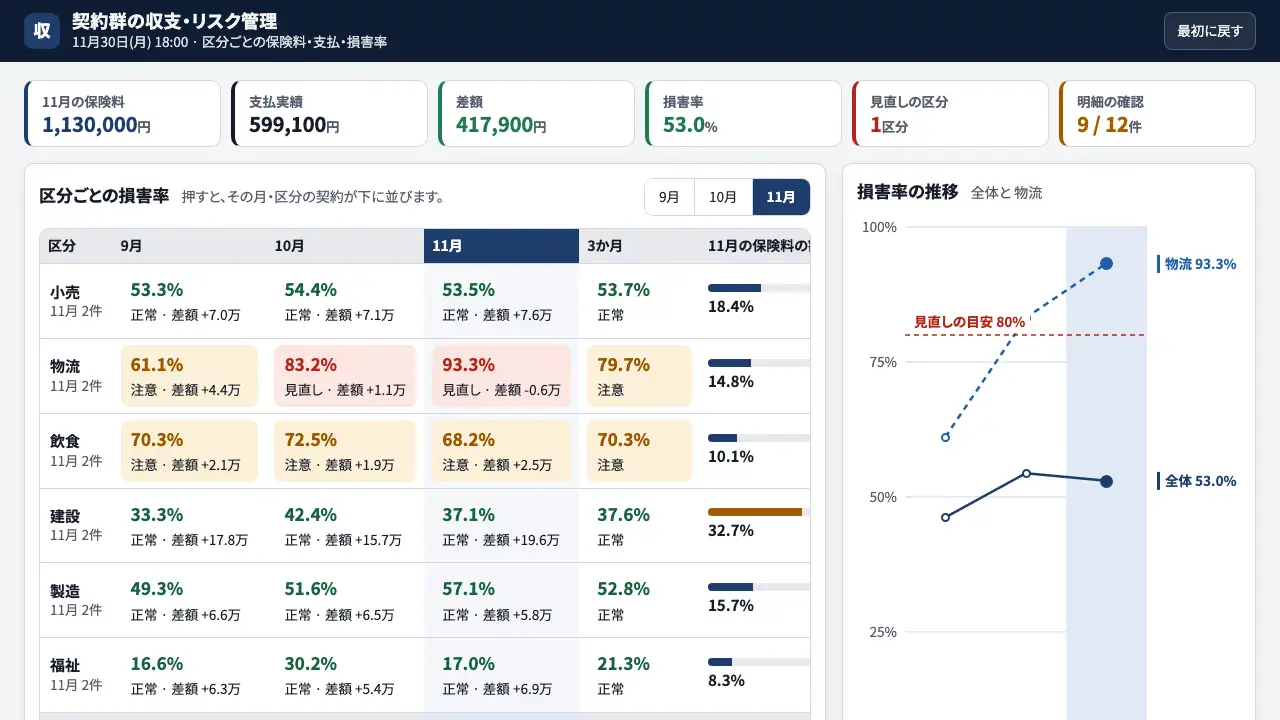Click 製造 10月 cell showing 51.6%
Viewport: 1280px width, 720px height.
point(345,600)
